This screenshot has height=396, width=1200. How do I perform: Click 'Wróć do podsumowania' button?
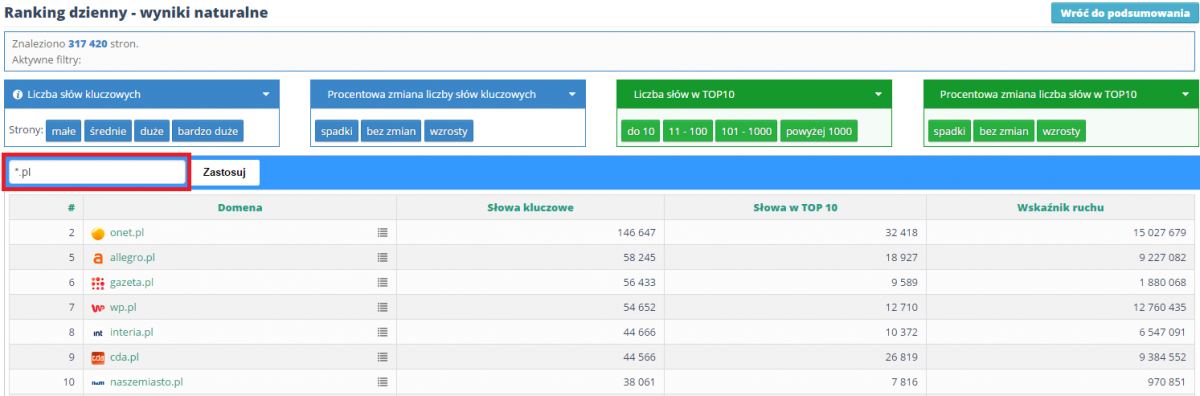point(1124,13)
